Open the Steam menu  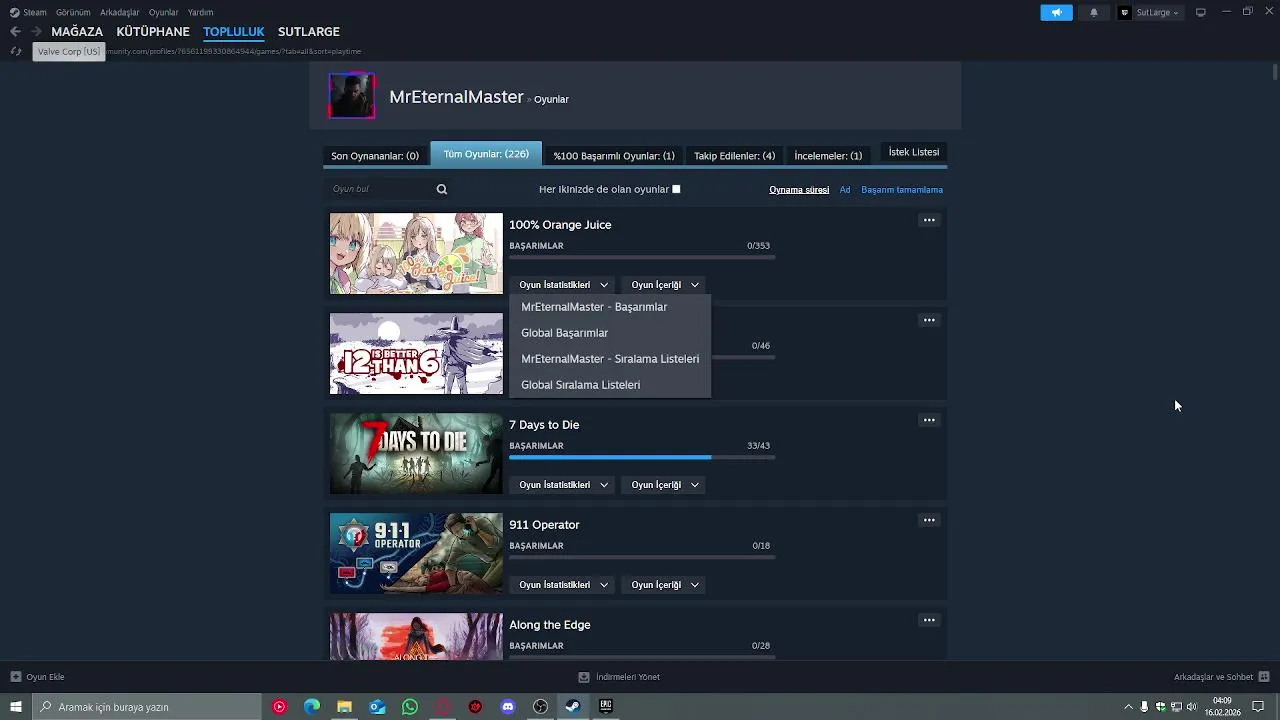(x=28, y=12)
